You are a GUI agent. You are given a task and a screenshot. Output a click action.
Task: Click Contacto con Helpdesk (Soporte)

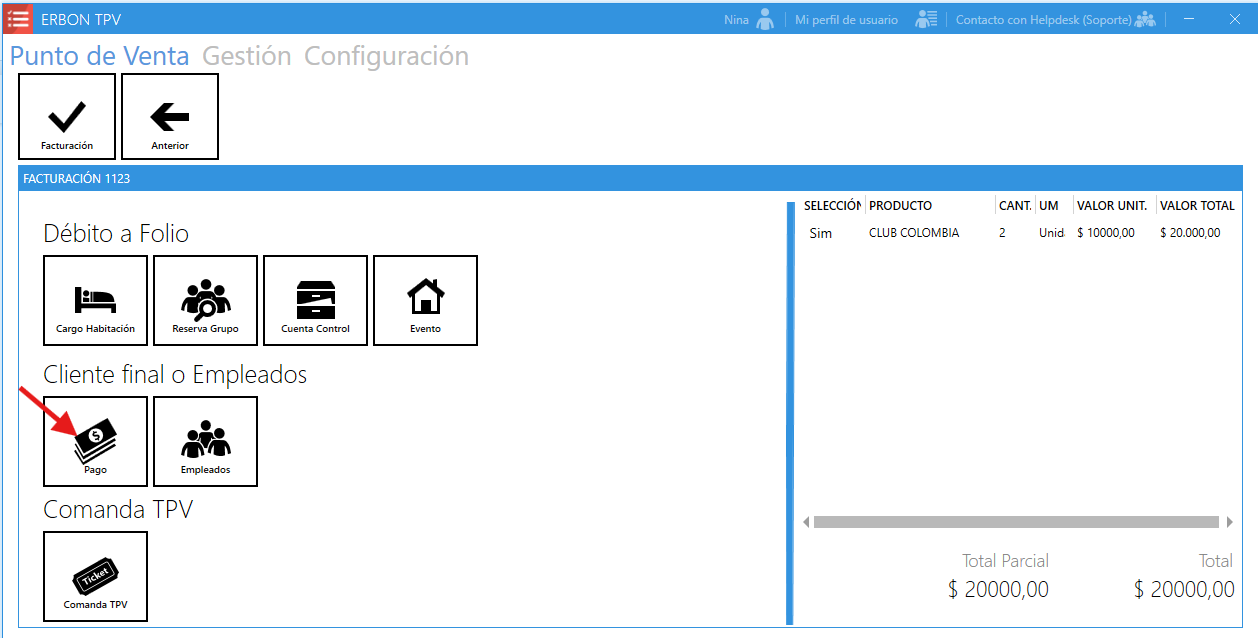[x=1043, y=20]
